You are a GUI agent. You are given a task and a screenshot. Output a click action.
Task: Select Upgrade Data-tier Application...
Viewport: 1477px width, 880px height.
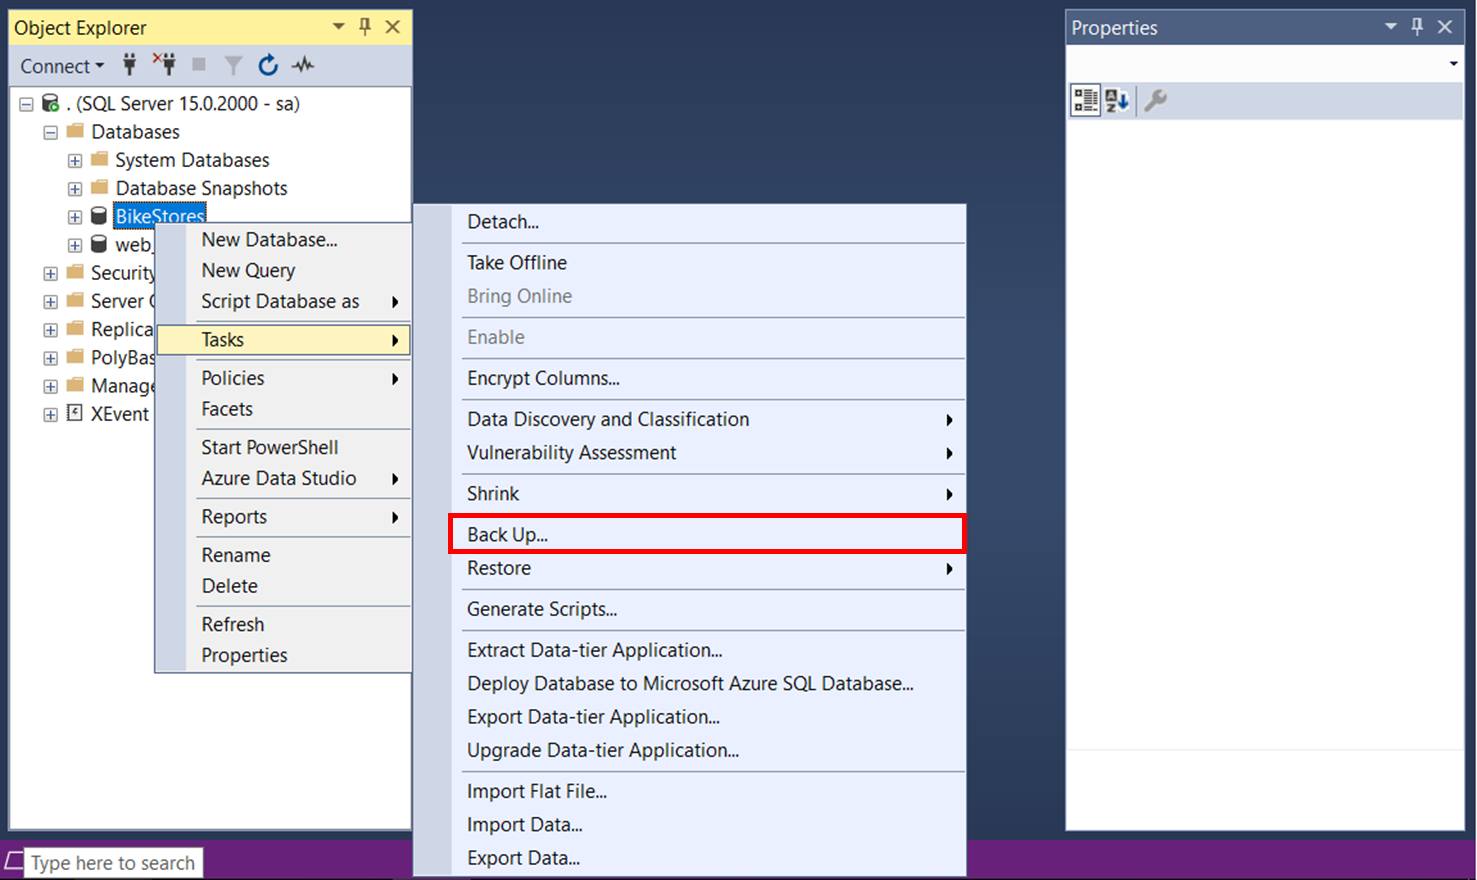tap(690, 750)
